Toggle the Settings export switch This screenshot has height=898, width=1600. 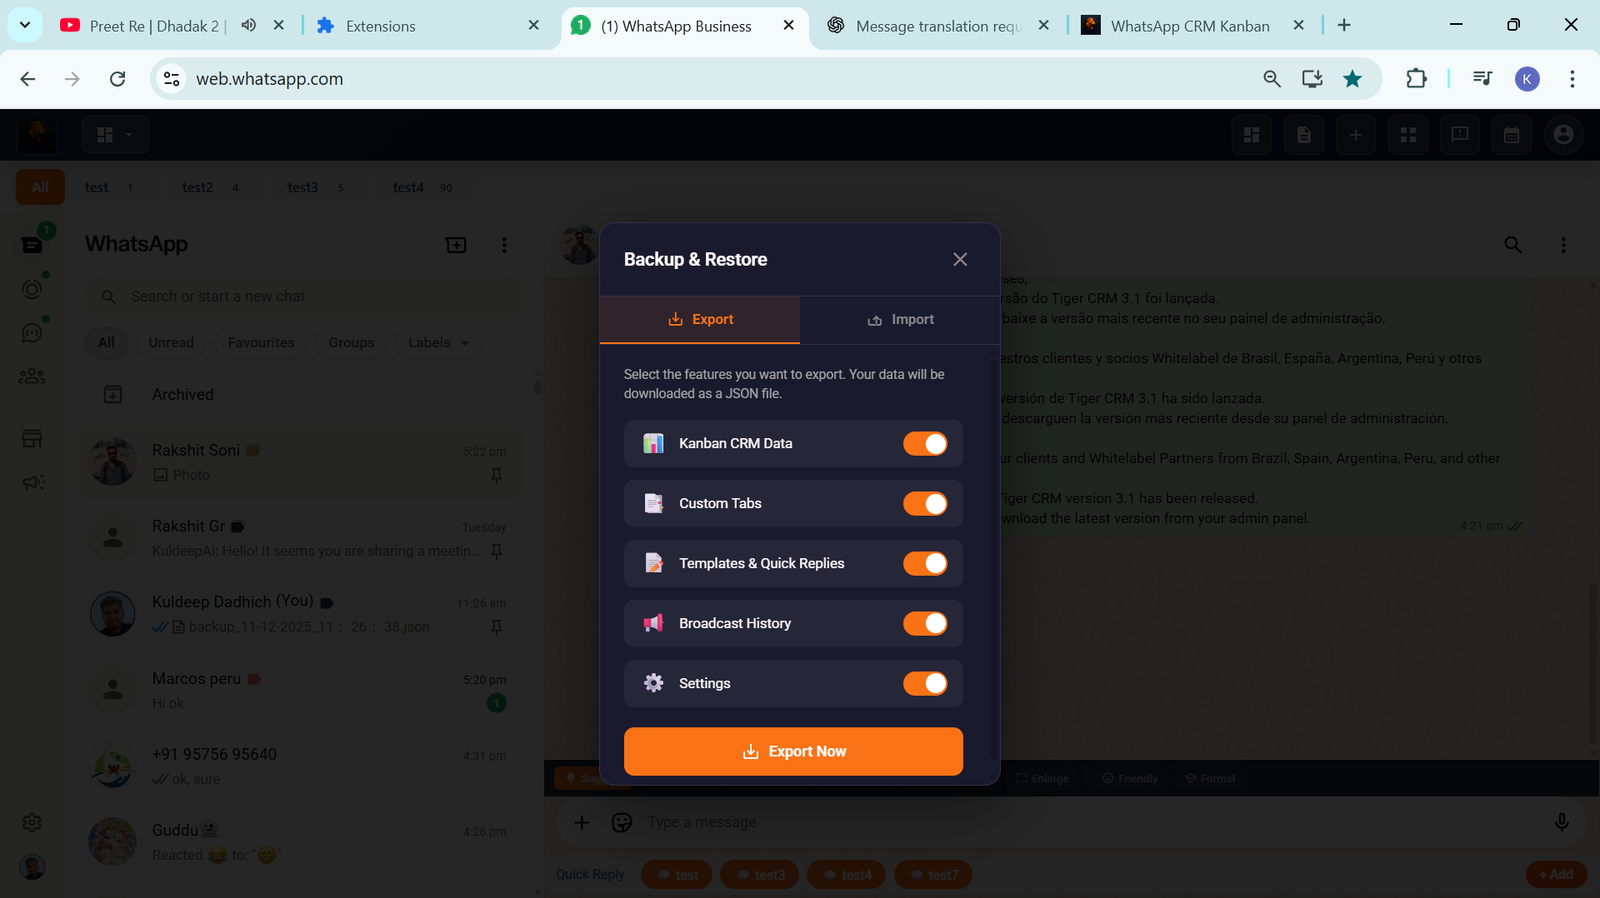coord(925,684)
